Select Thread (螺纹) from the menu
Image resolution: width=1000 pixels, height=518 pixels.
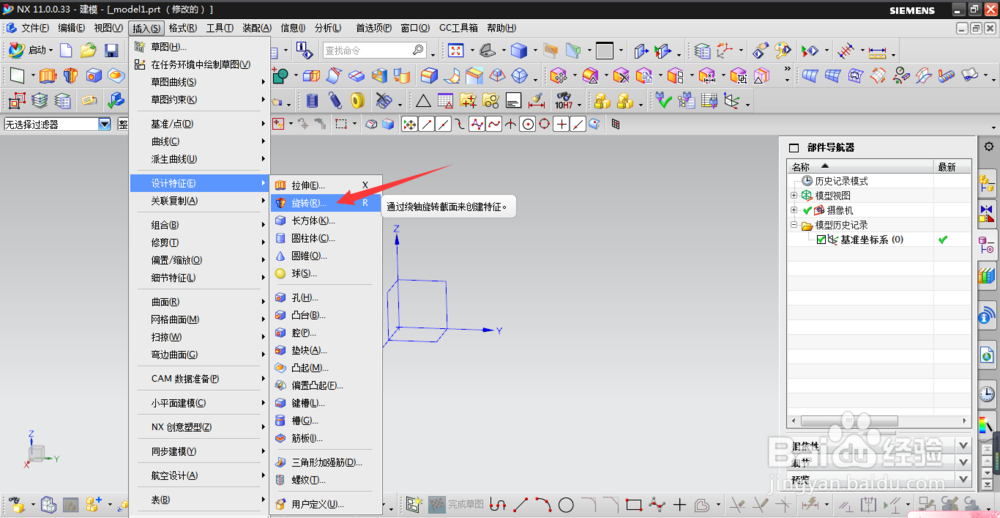326,479
